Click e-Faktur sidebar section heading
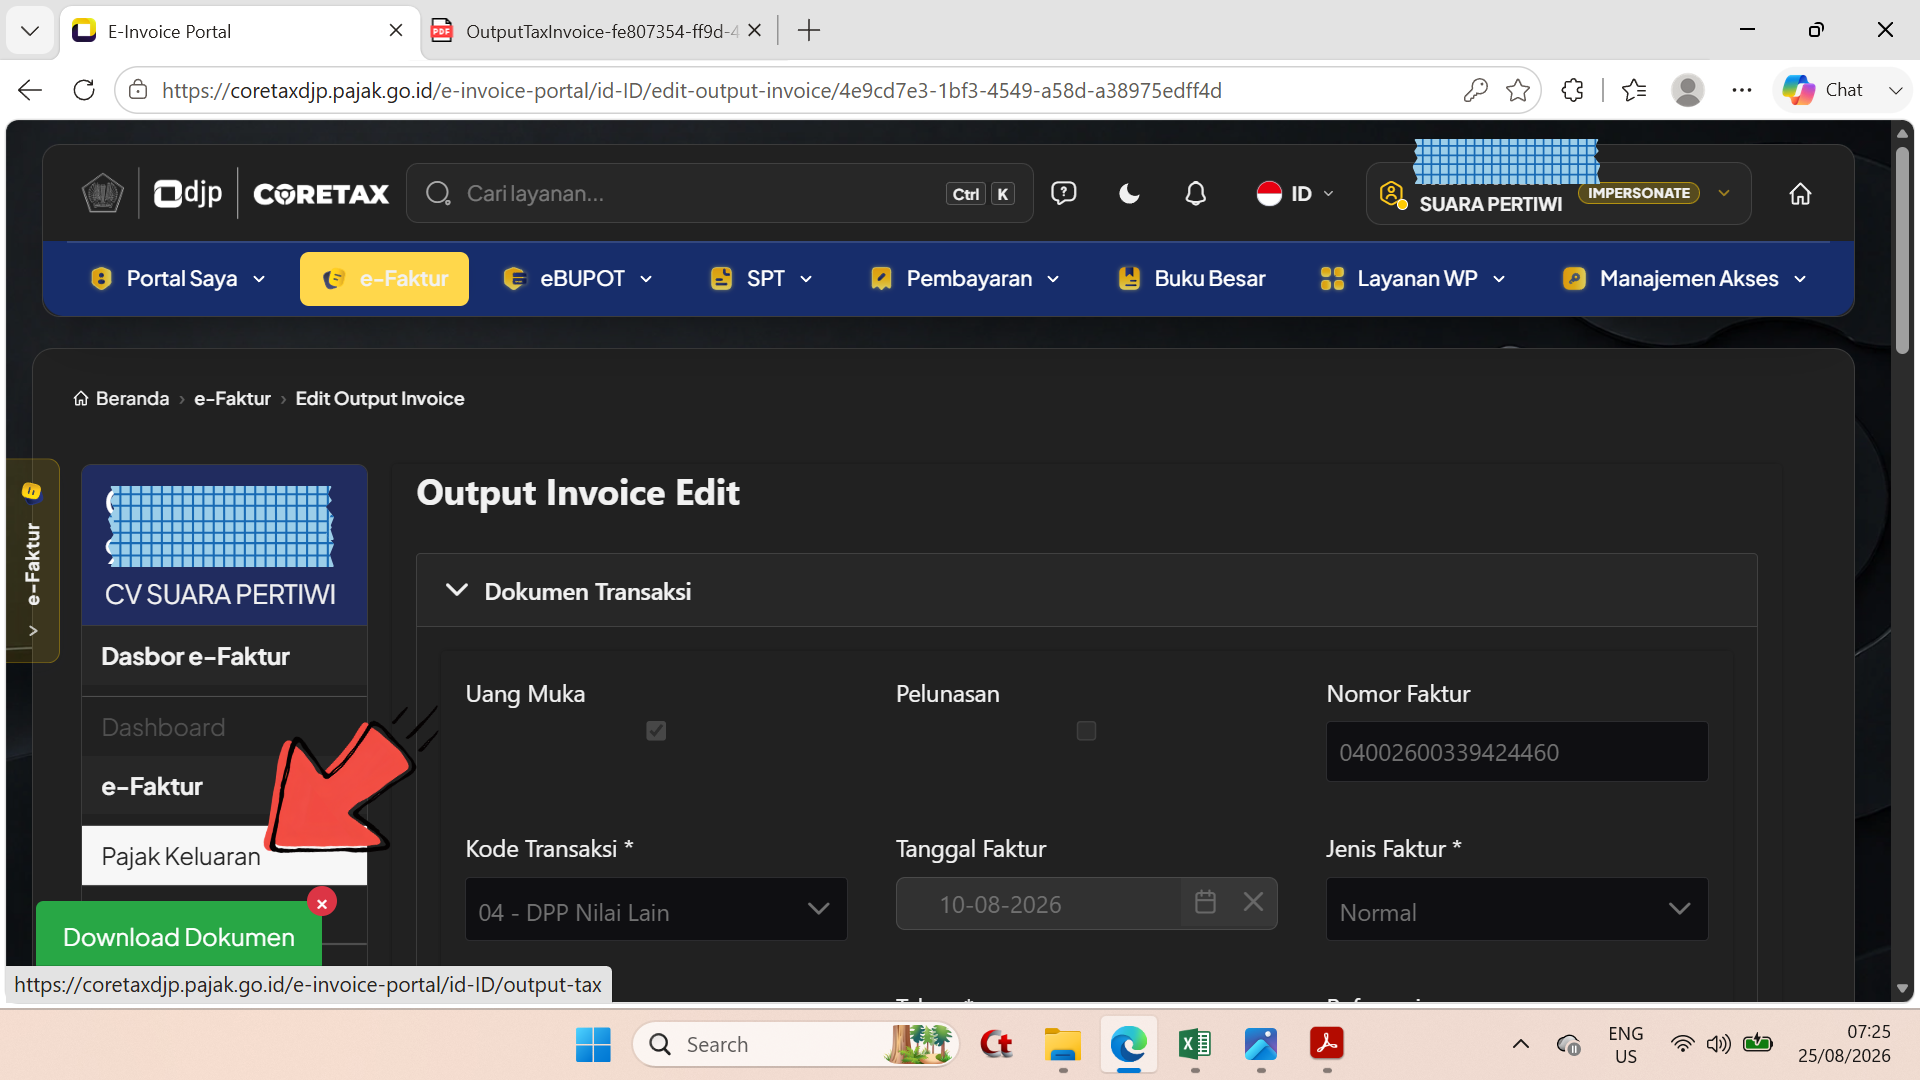This screenshot has height=1080, width=1920. (152, 786)
